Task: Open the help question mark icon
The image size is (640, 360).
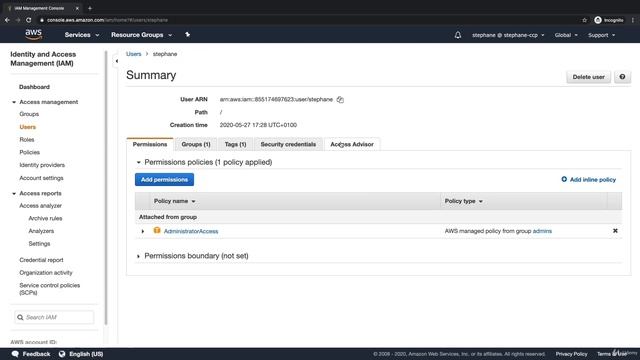Action: coord(622,77)
